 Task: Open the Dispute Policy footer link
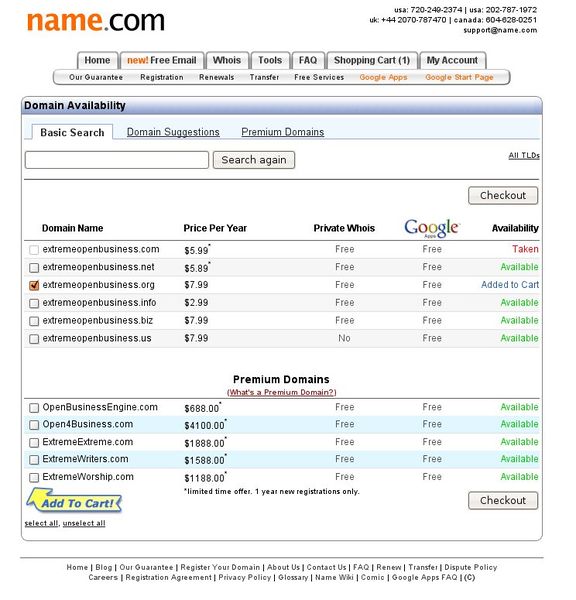(471, 567)
